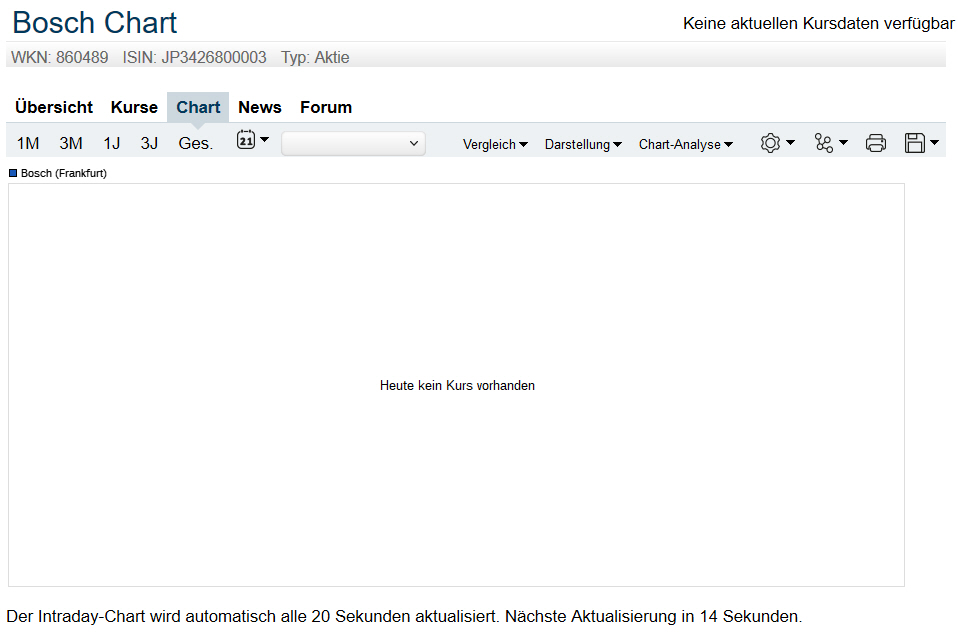The image size is (958, 632).
Task: Switch to the News tab
Action: [x=260, y=107]
